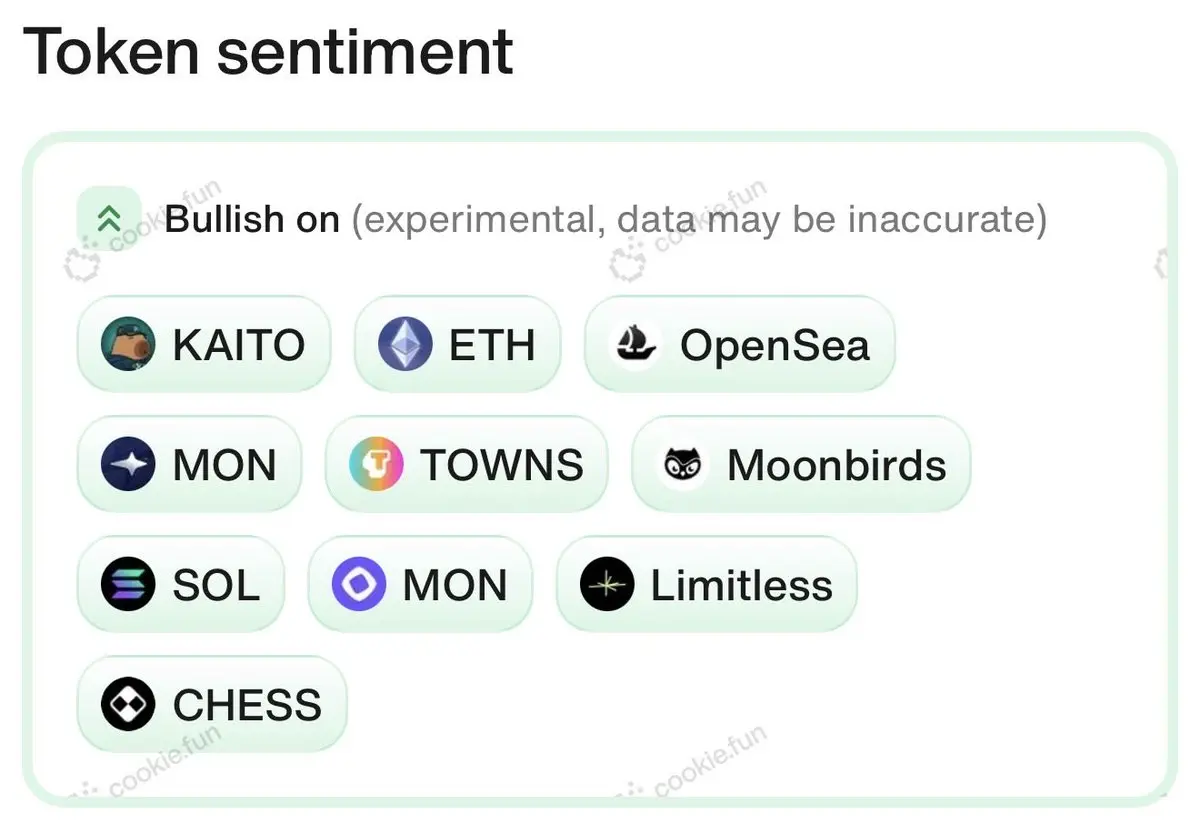Click the Ethereum diamond logo icon
Screen dimensions: 1200x824
[405, 345]
